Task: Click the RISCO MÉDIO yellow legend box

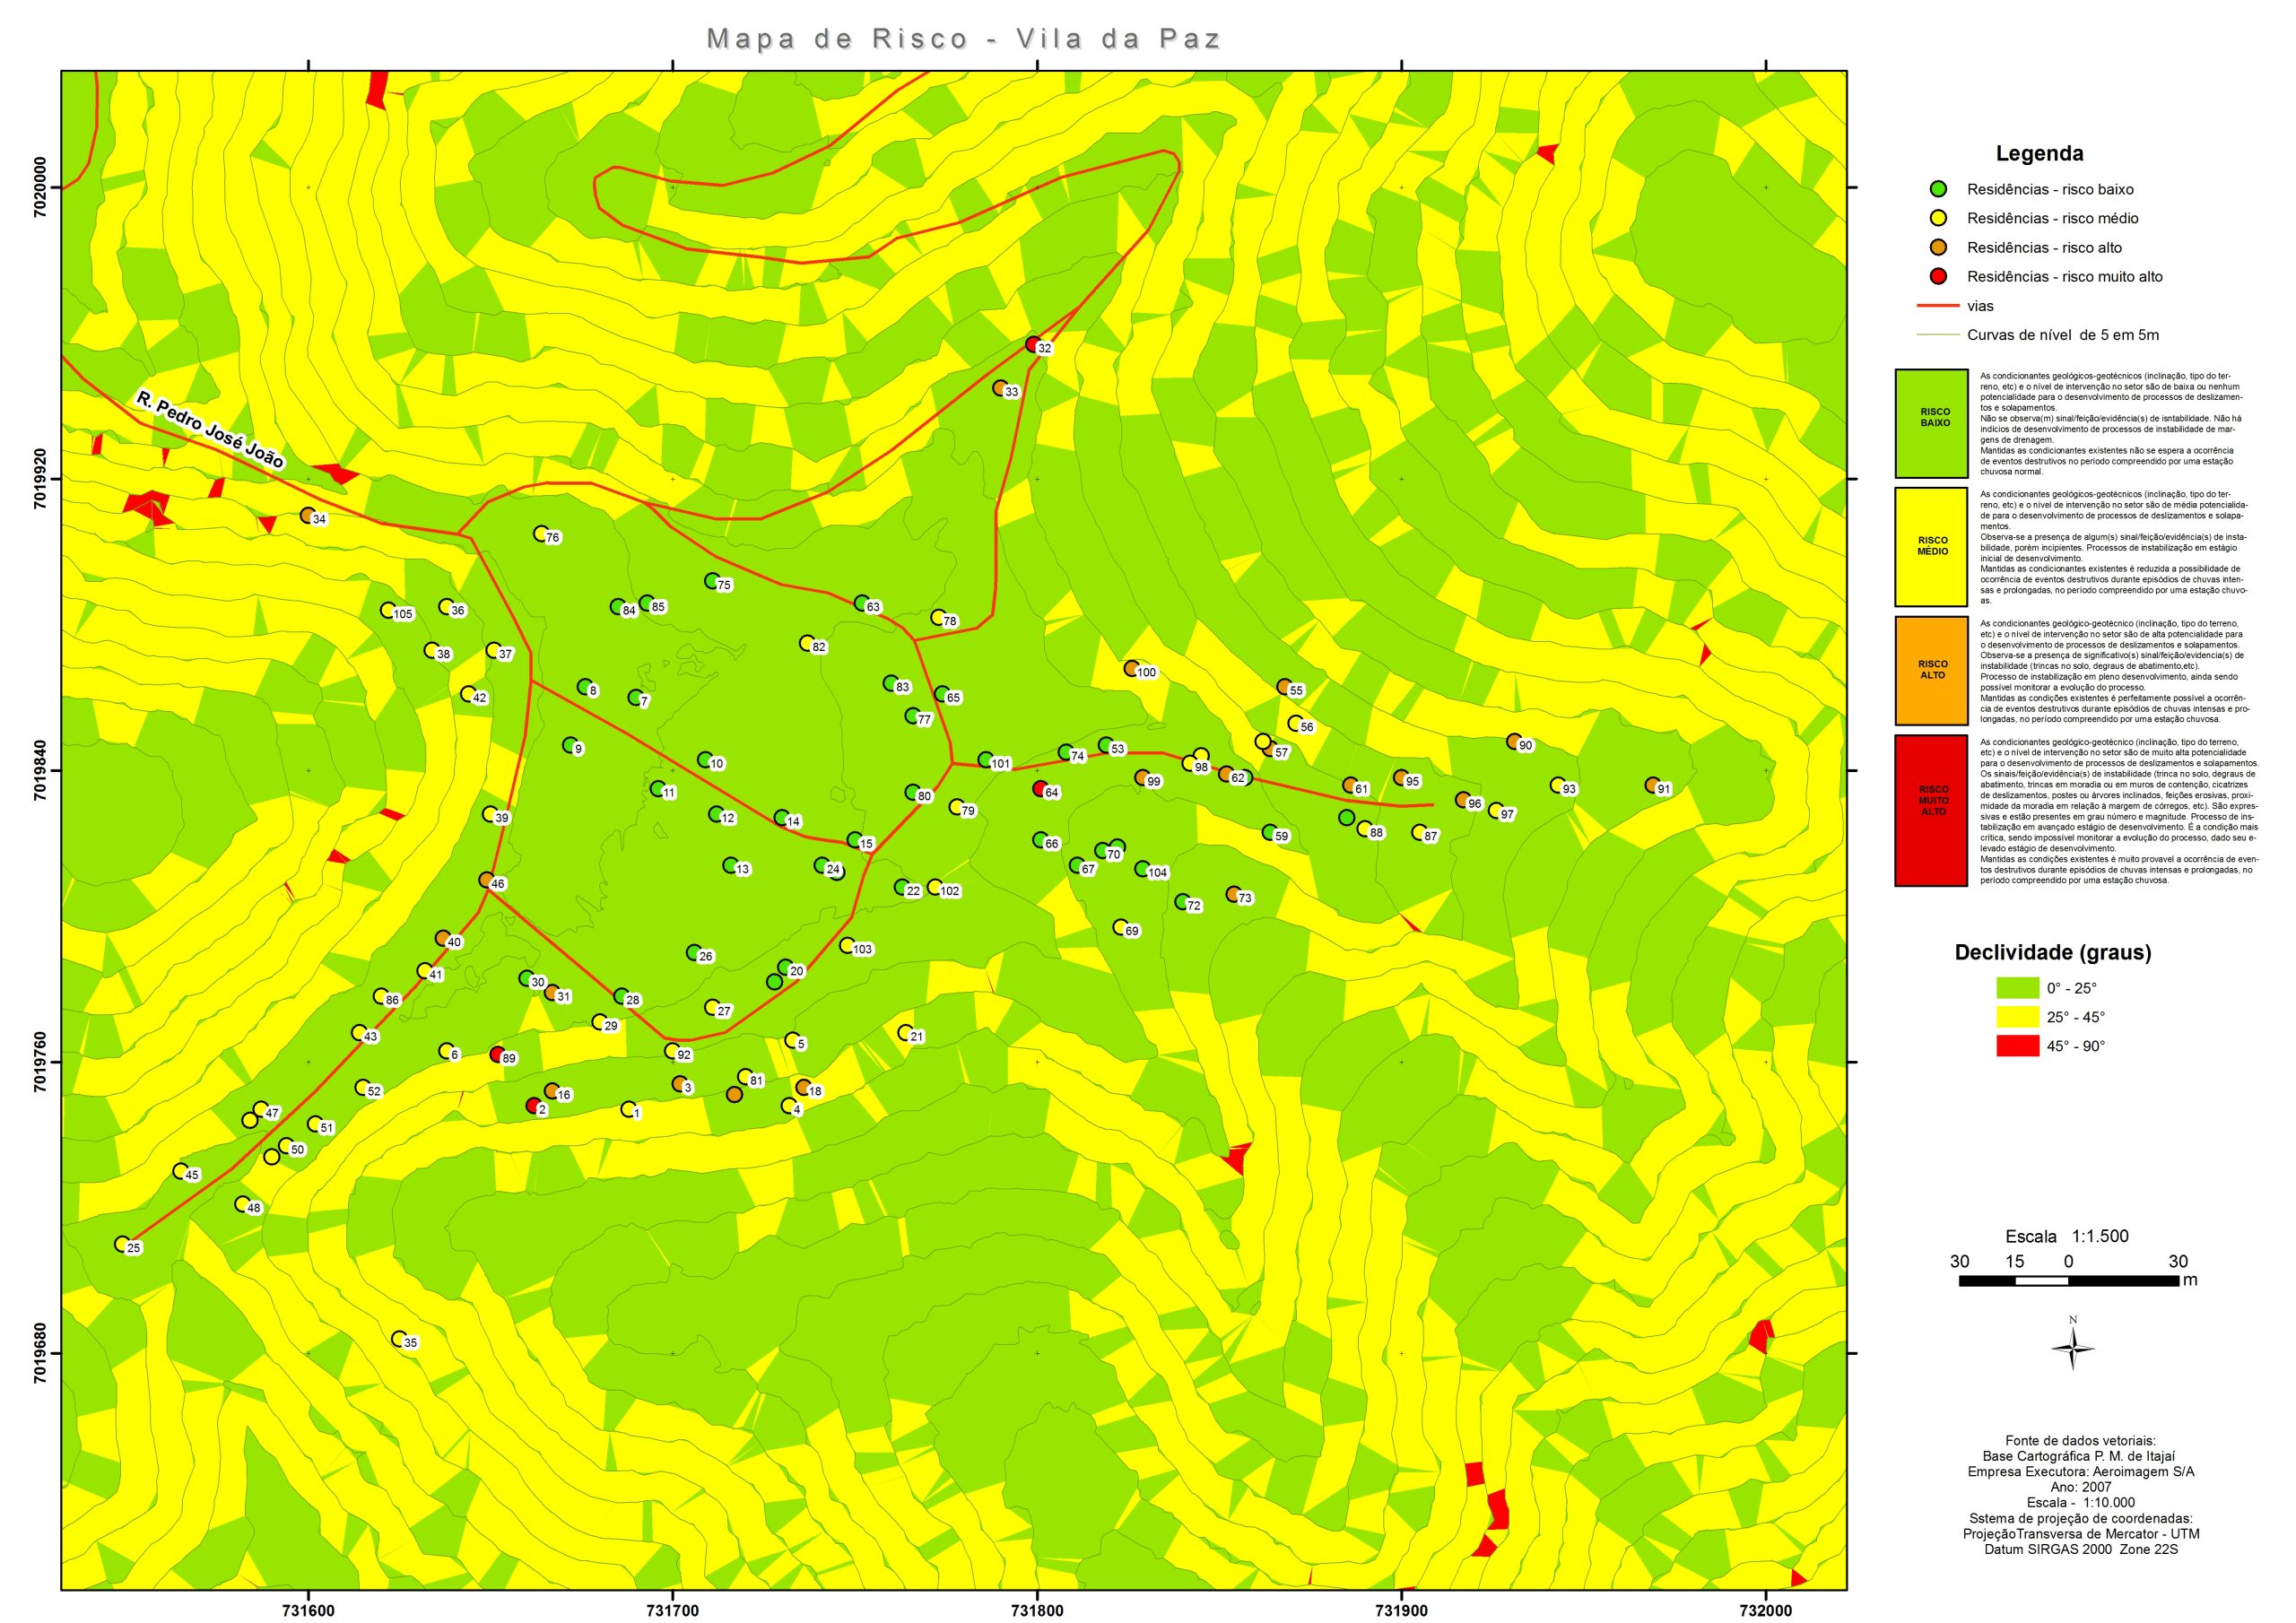Action: coord(1931,546)
